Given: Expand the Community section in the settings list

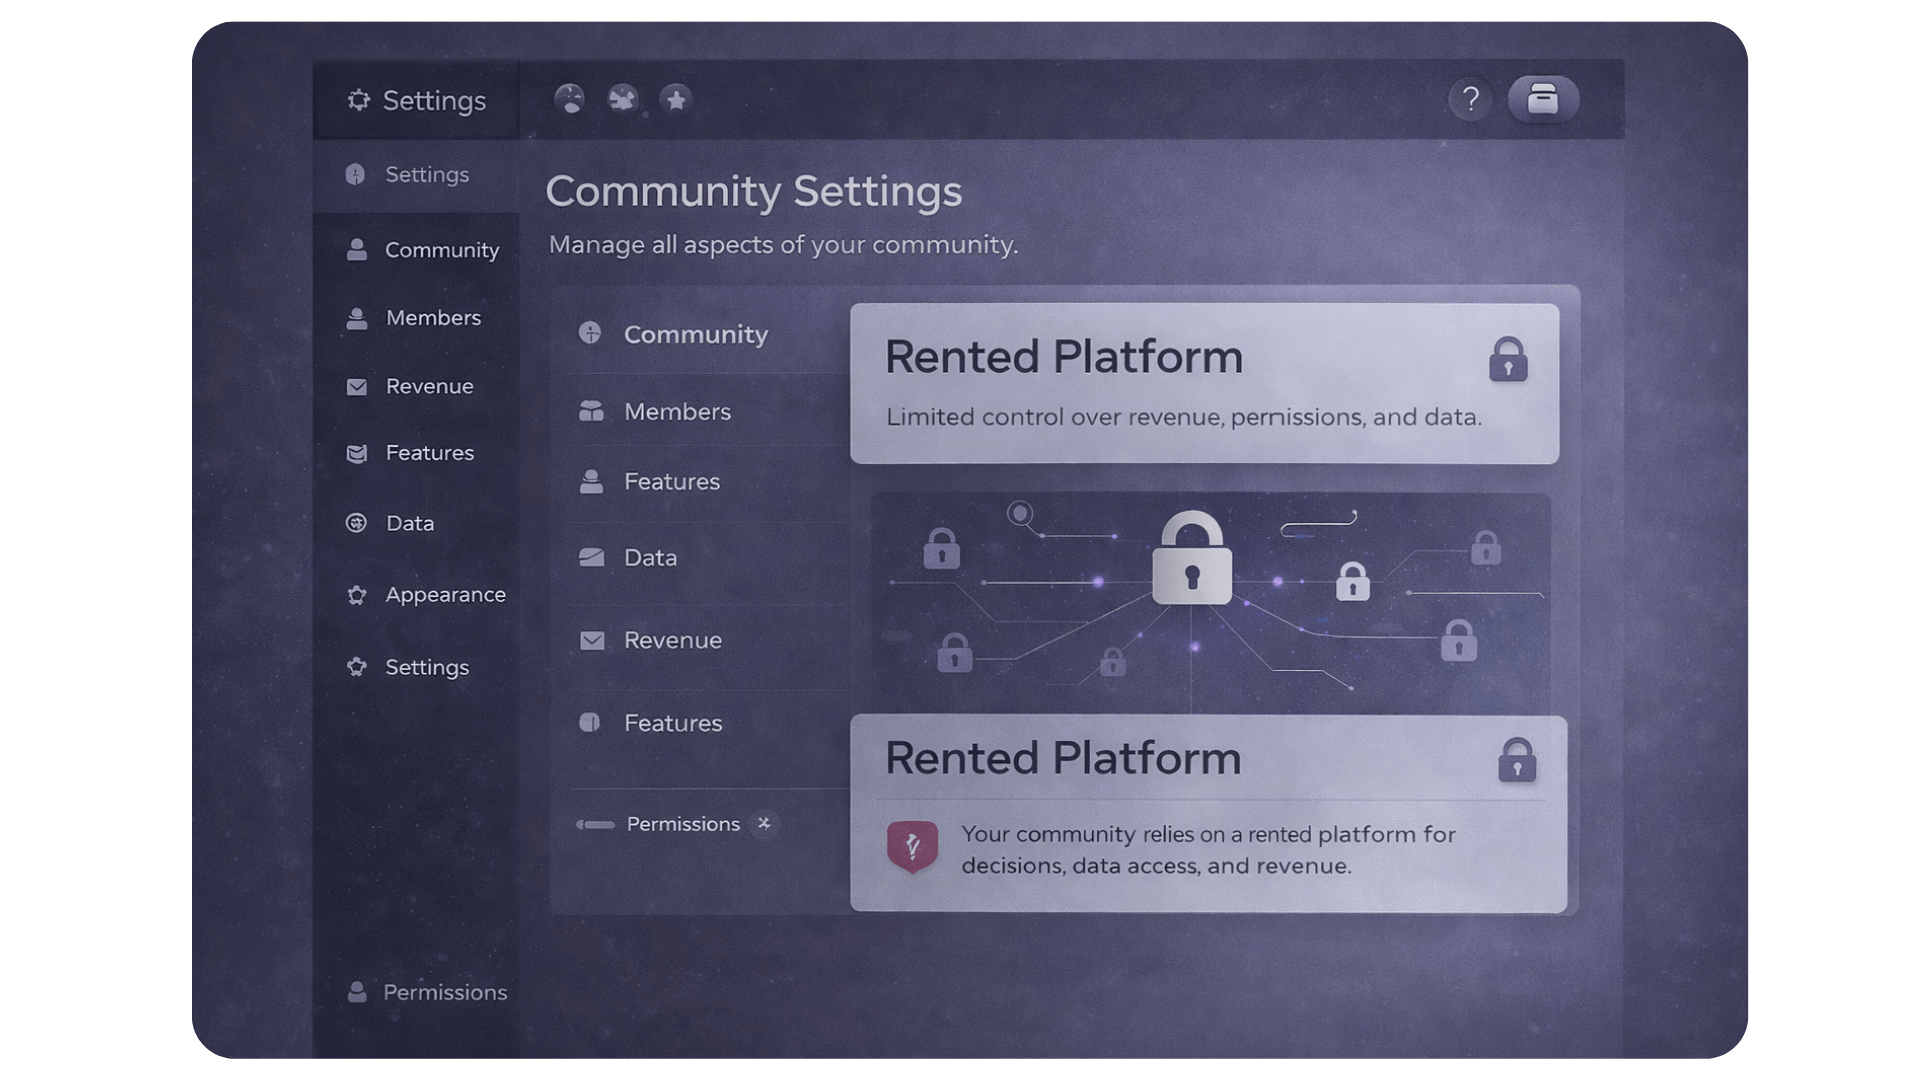Looking at the screenshot, I should click(696, 335).
